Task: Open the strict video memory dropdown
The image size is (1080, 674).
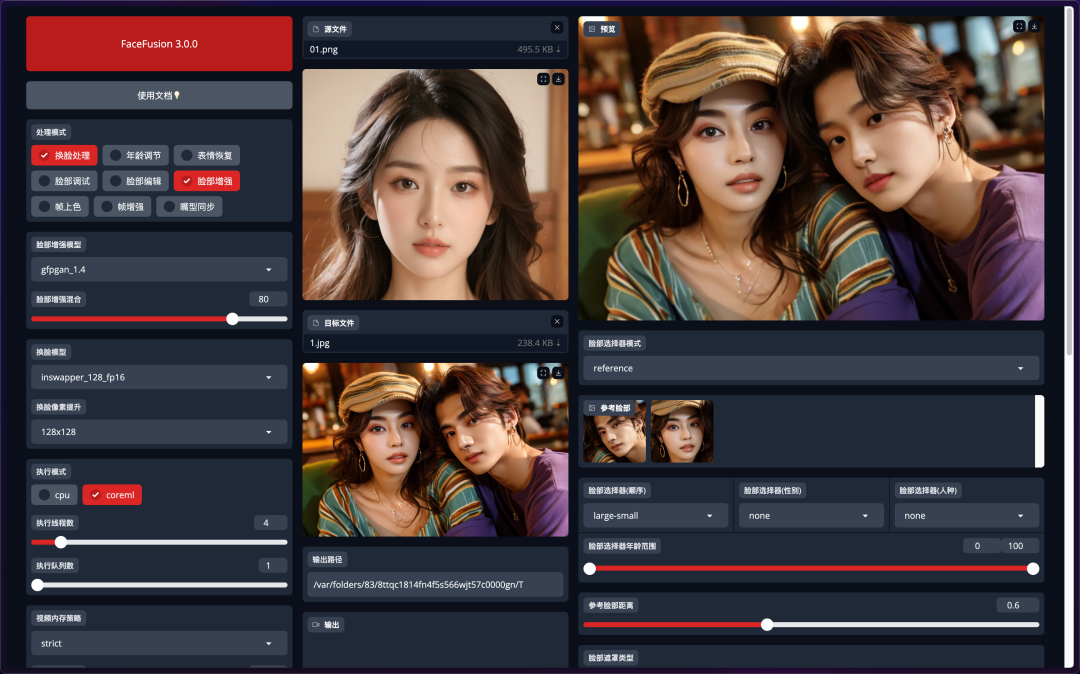Action: pos(159,644)
